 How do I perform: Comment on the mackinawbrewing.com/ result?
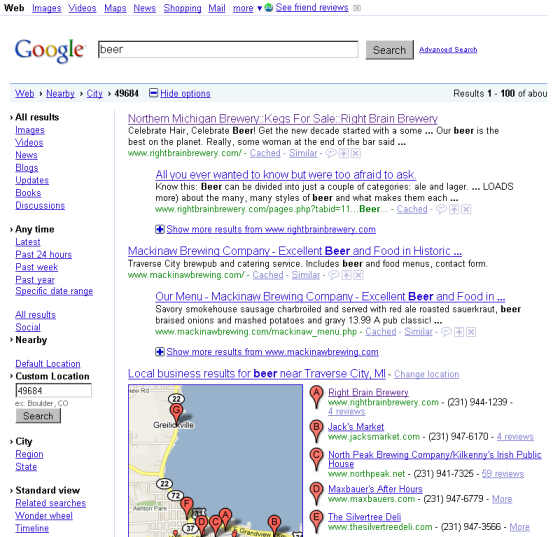click(x=334, y=275)
